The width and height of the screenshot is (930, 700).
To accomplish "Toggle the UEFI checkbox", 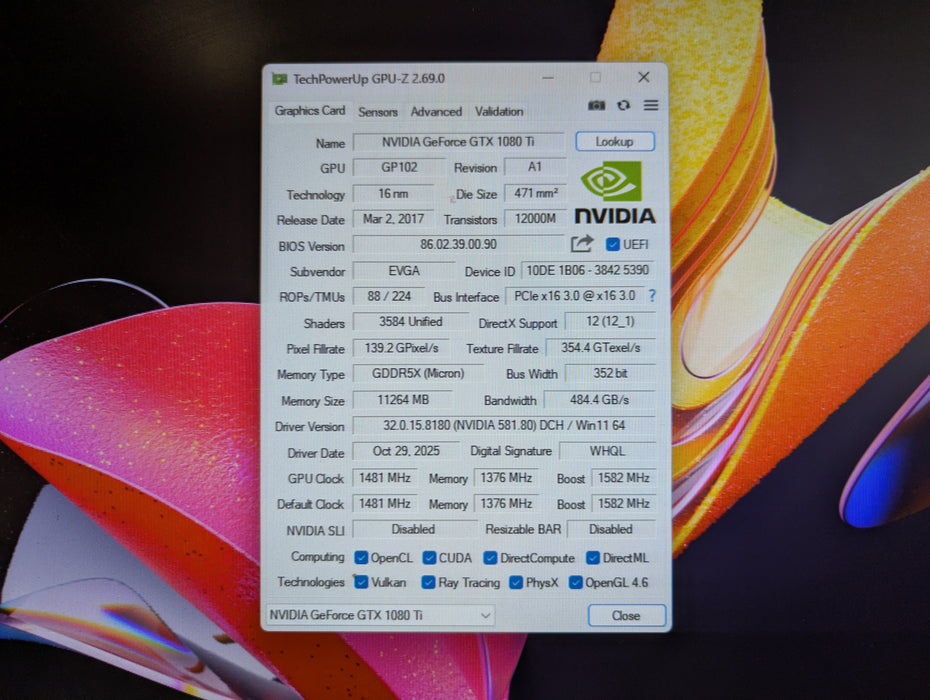I will pyautogui.click(x=613, y=244).
